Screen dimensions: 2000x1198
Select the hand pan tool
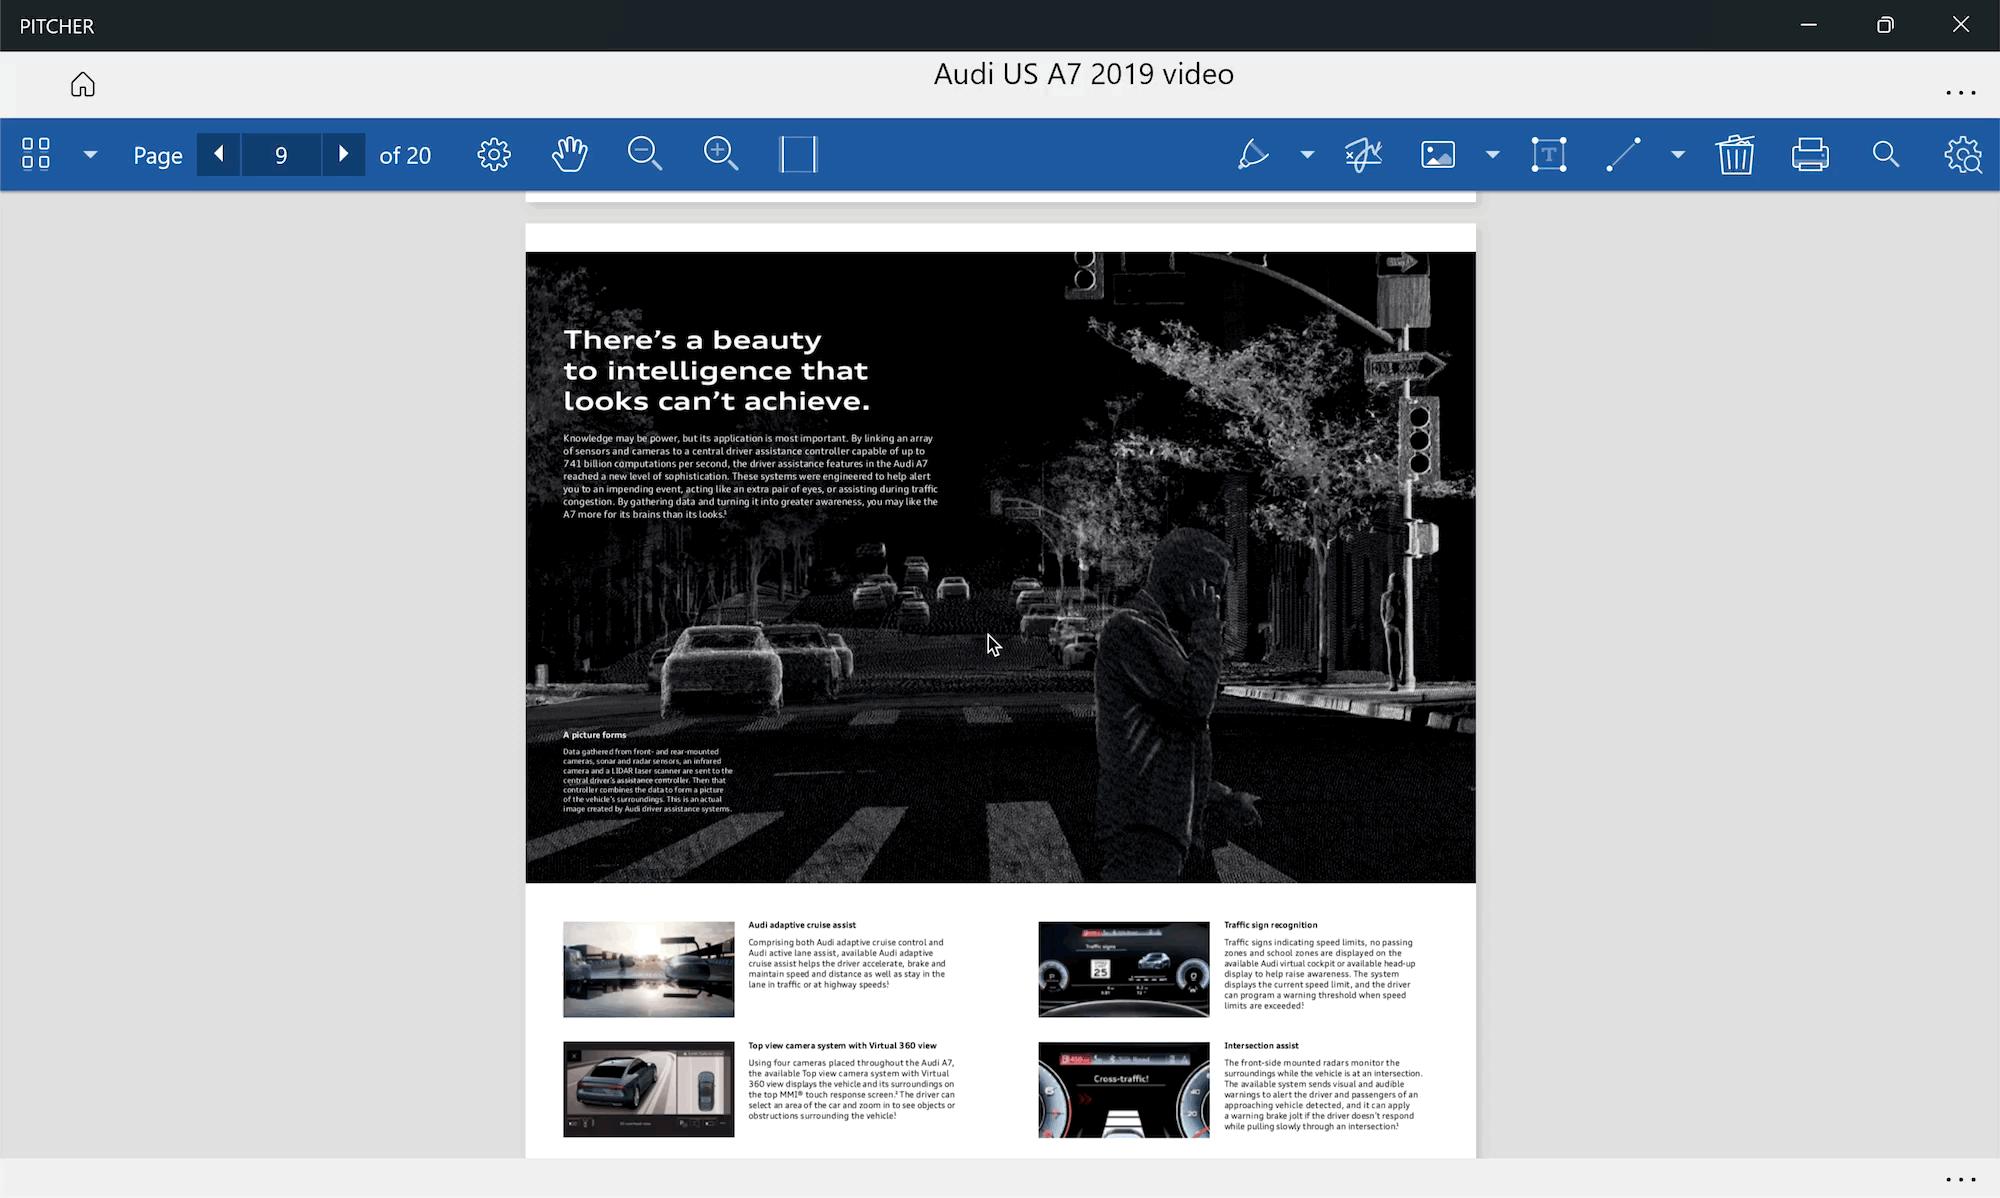point(570,154)
